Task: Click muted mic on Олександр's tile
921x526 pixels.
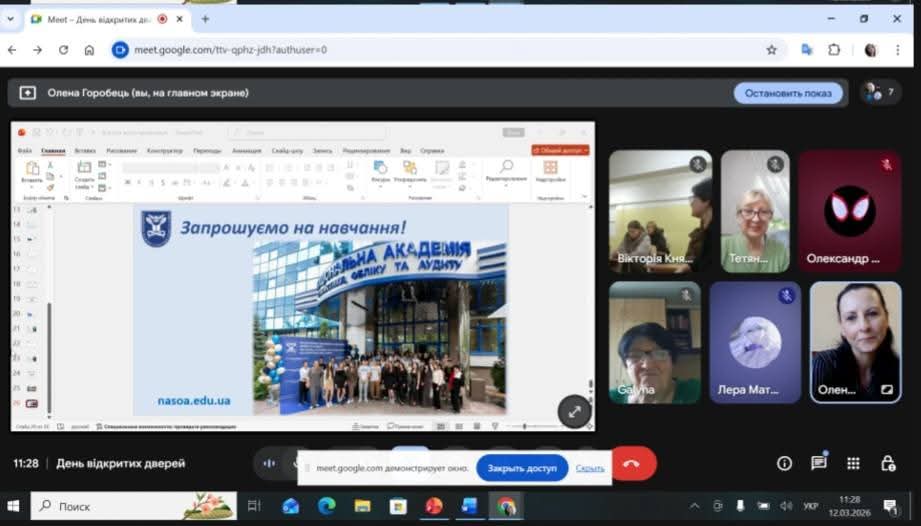Action: (886, 164)
